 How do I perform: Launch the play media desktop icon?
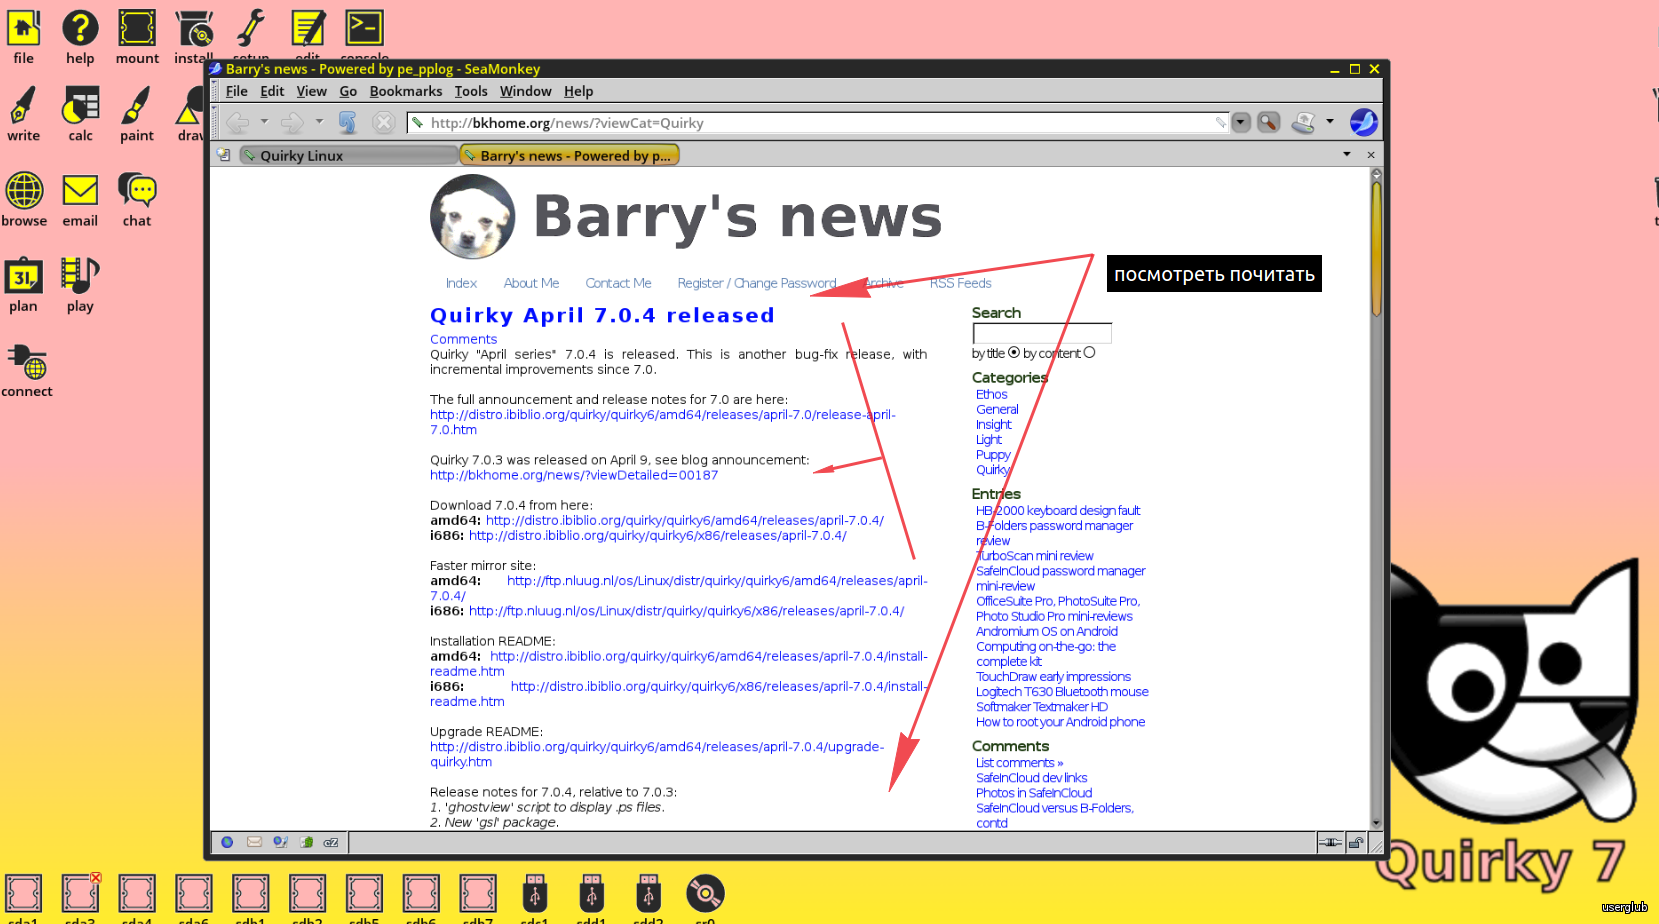pos(80,285)
